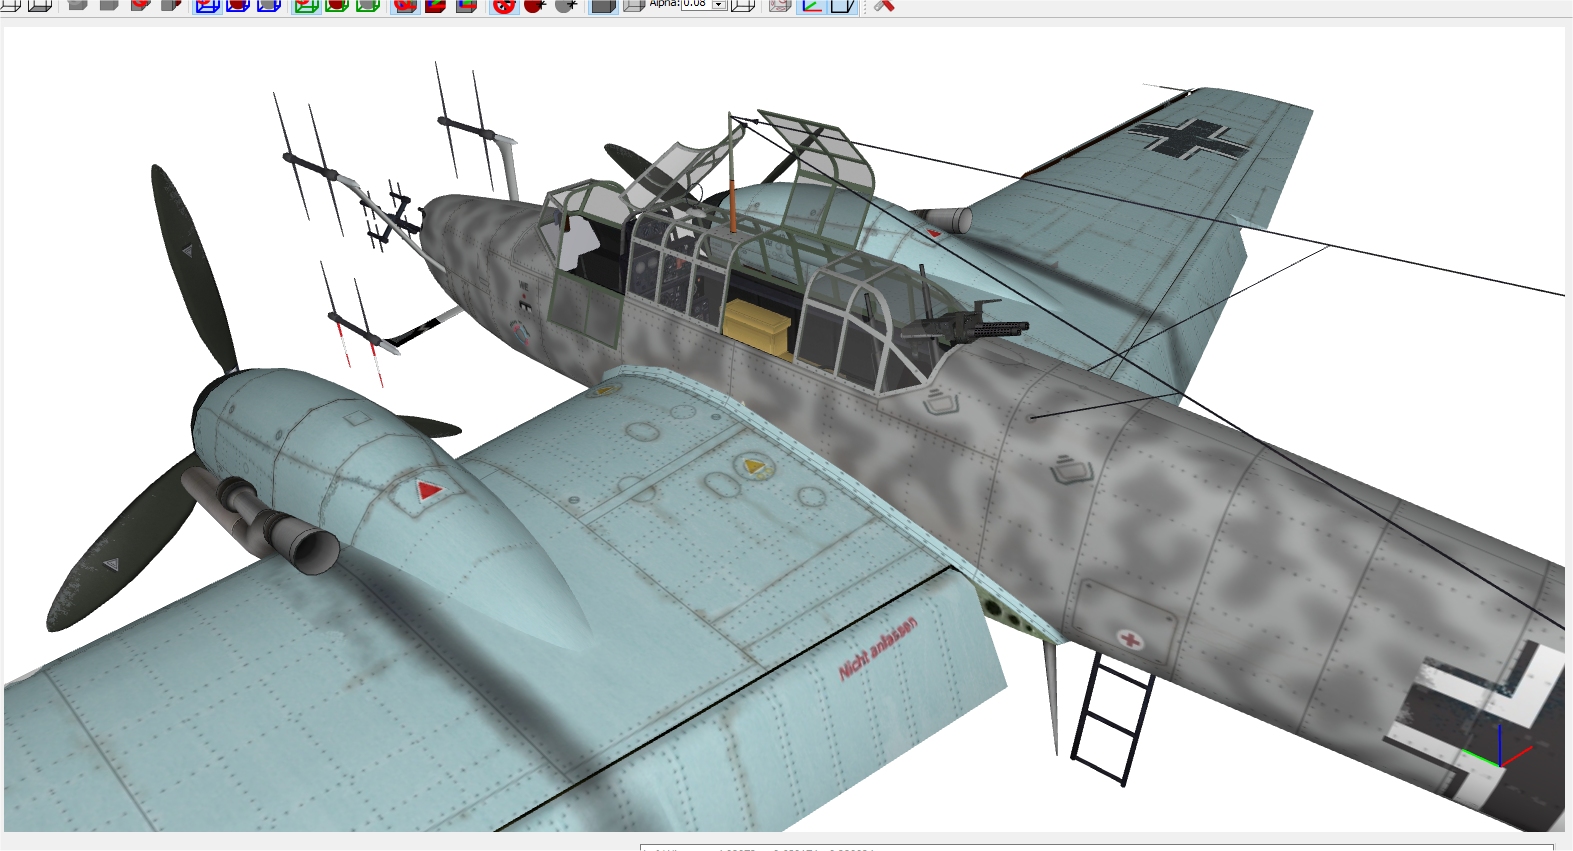The image size is (1573, 851).
Task: Click the texture image icon near axes button
Action: (x=780, y=5)
